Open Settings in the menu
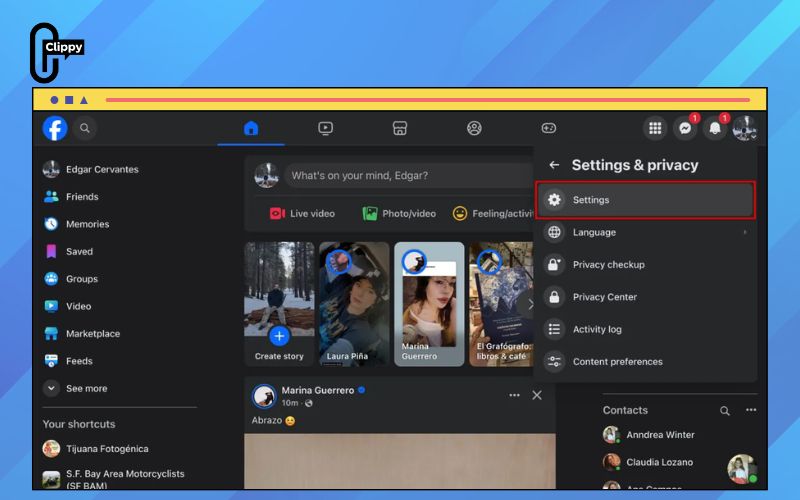The width and height of the screenshot is (800, 500). pos(645,200)
